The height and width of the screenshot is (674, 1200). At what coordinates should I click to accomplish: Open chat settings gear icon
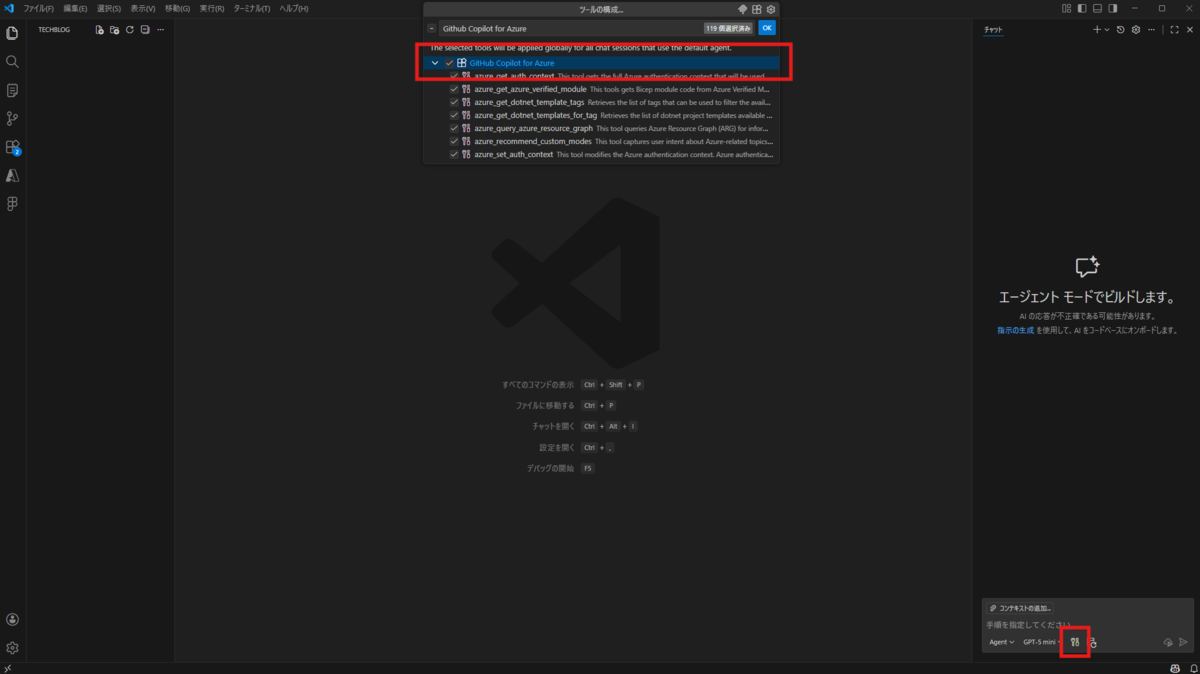1135,30
